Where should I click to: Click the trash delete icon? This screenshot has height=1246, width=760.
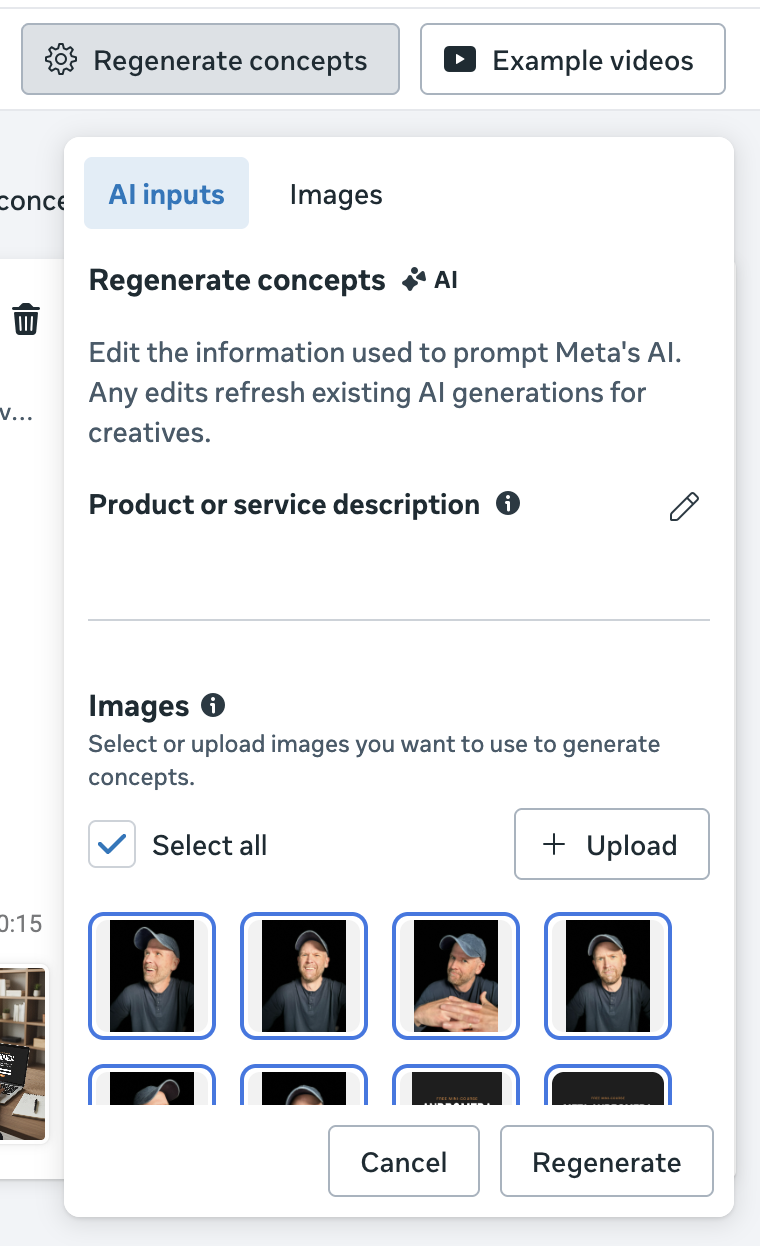26,320
